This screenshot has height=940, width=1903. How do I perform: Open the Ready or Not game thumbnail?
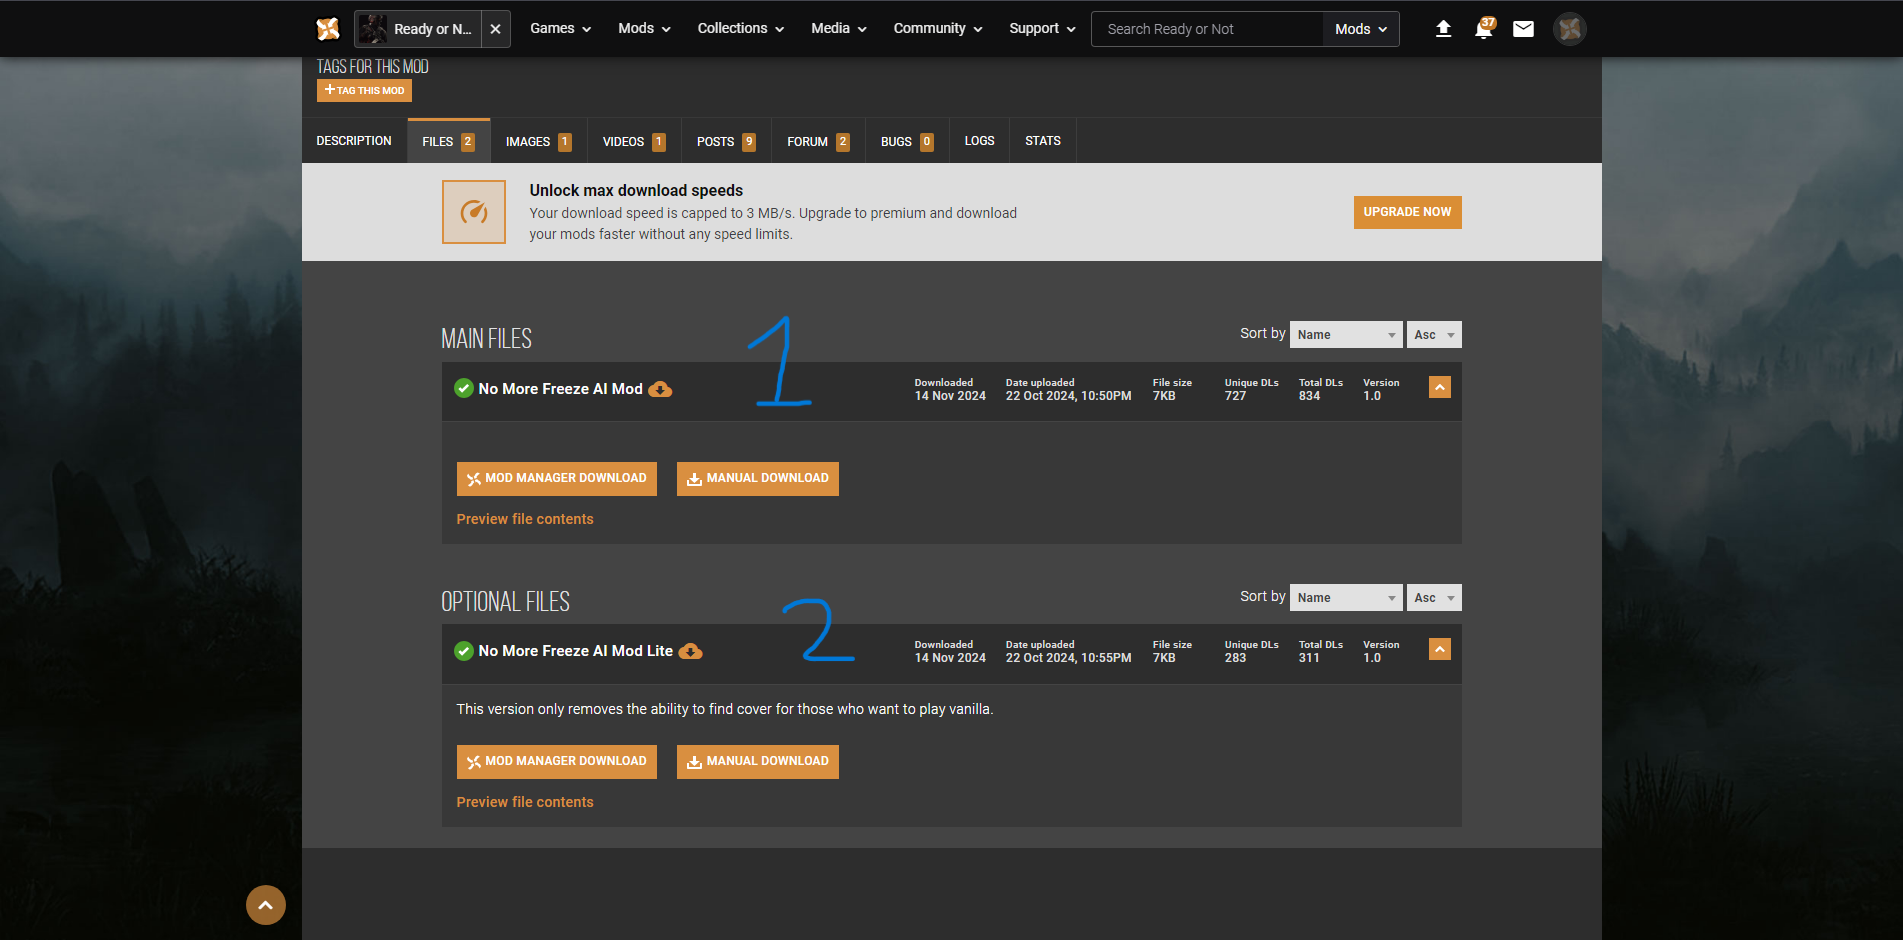coord(373,29)
